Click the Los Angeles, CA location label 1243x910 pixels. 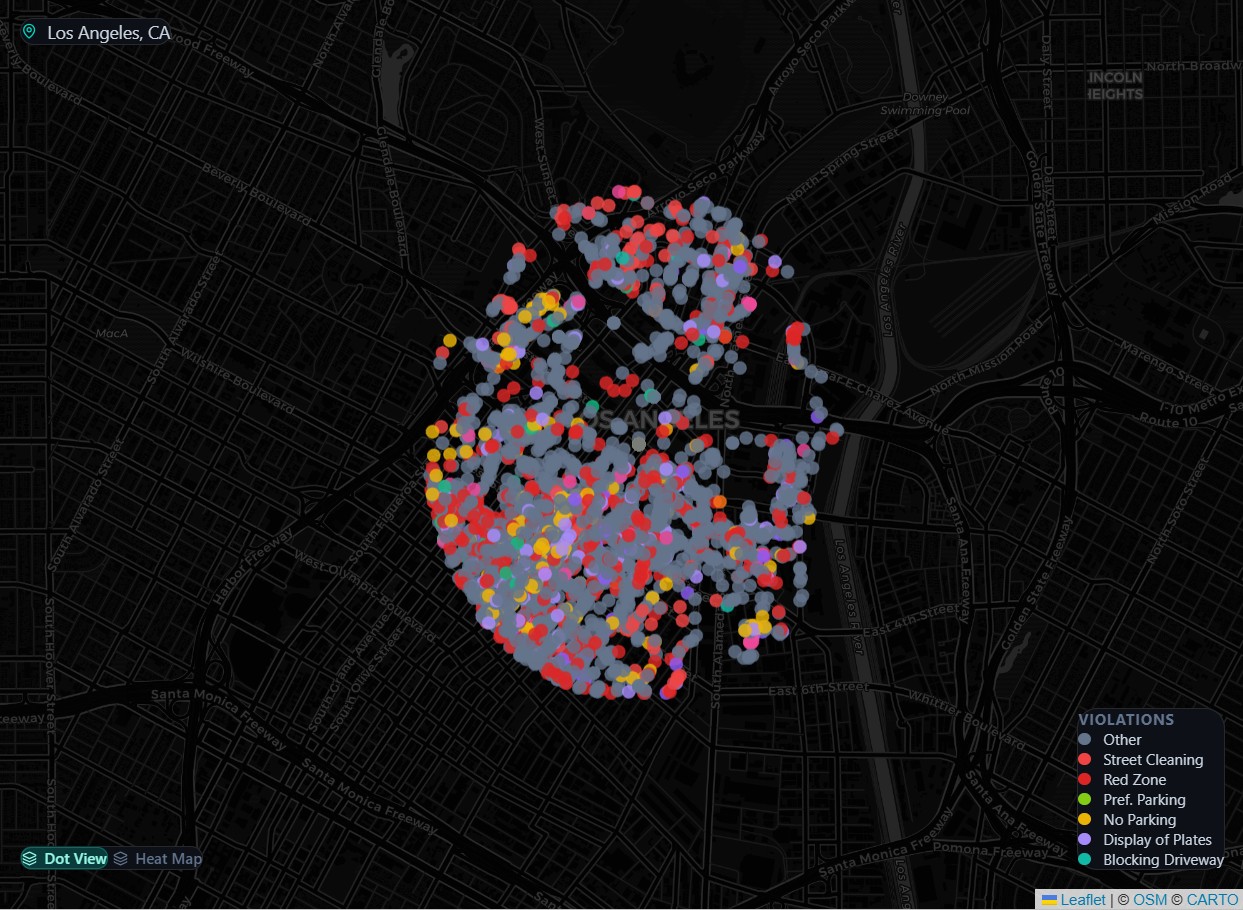click(x=109, y=33)
